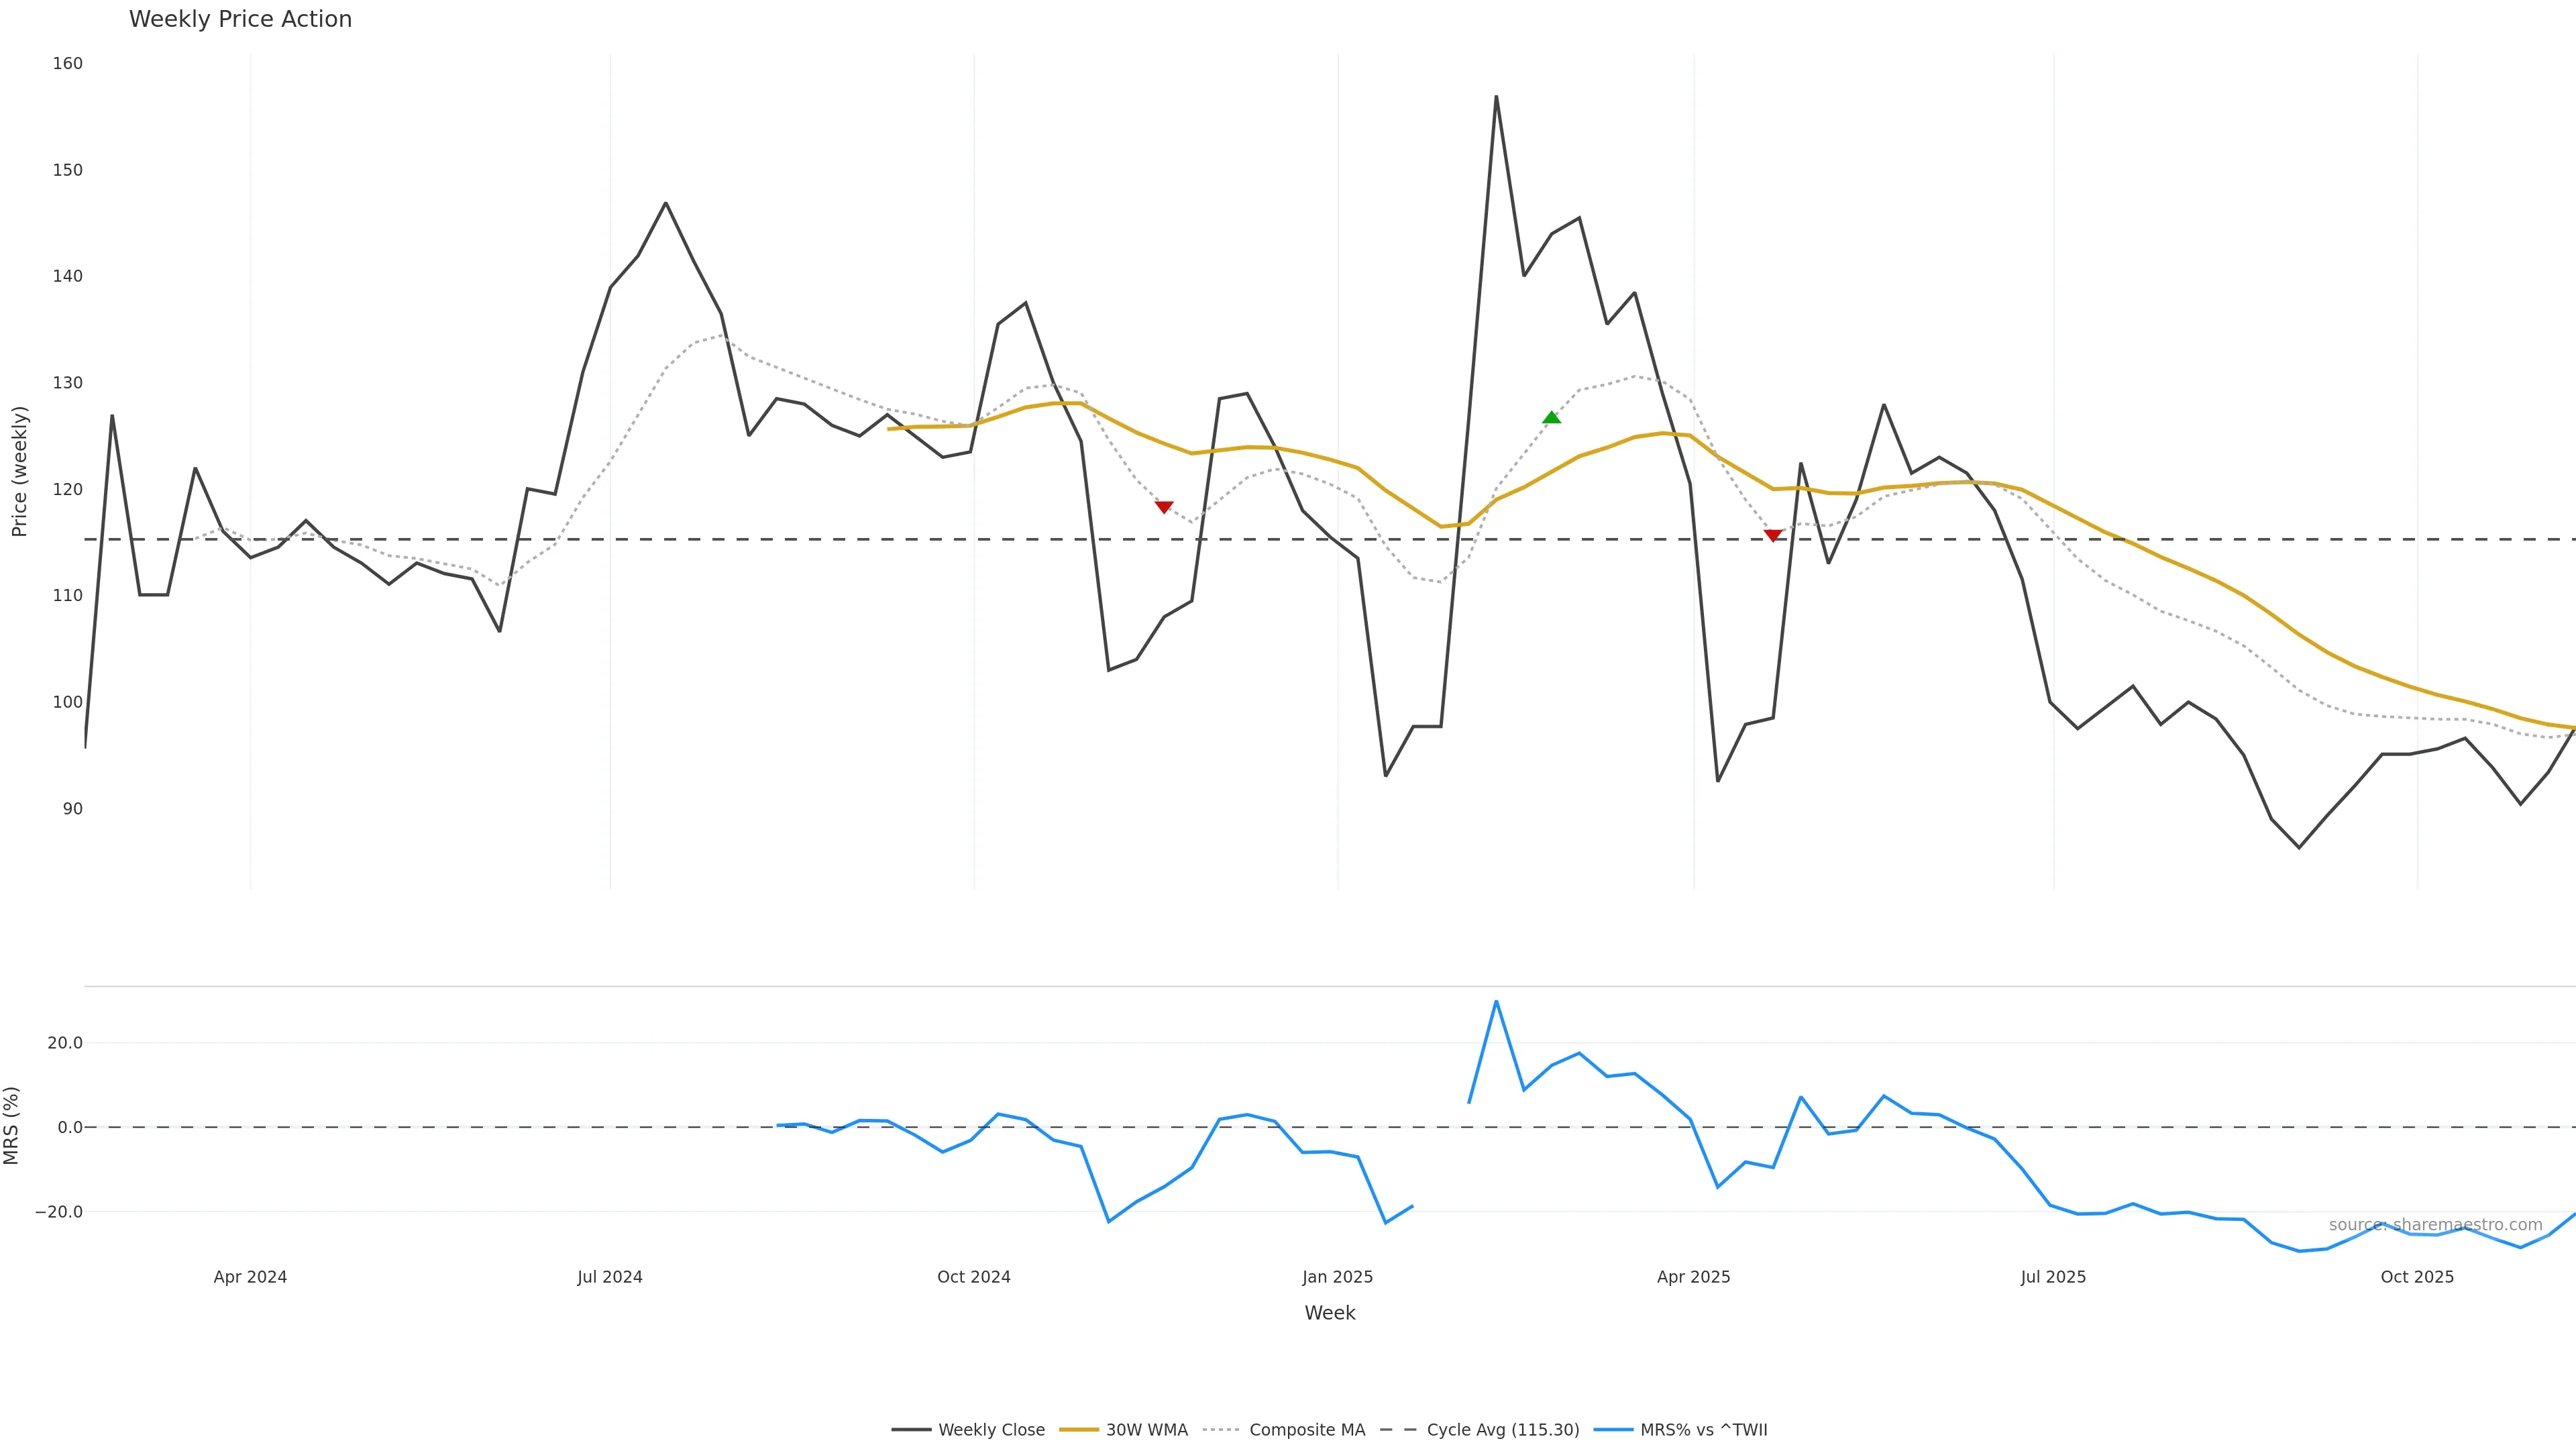Click the Price (weekly) y-axis title

20,471
